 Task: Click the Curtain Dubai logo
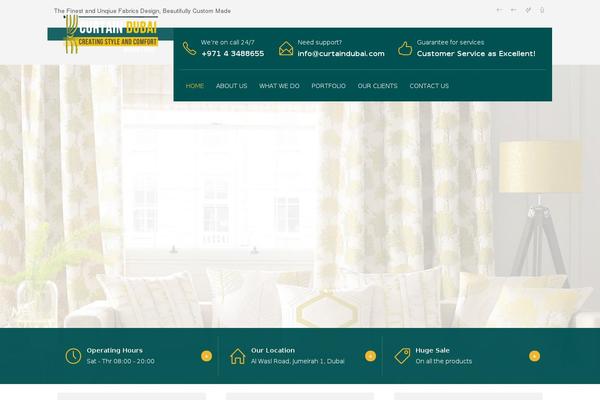pos(111,34)
